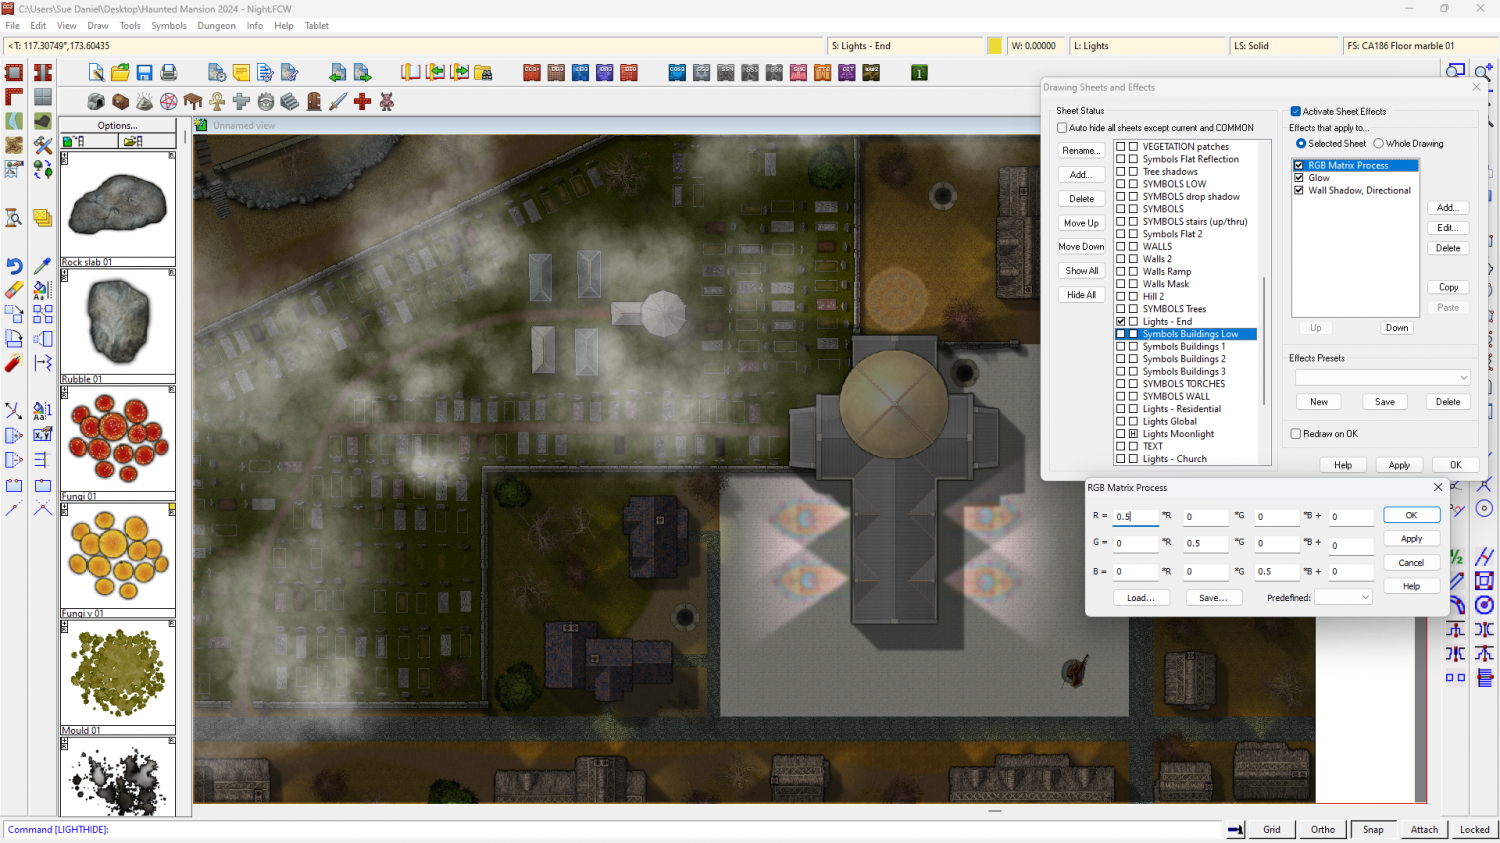
Task: Choose the Selected Sheet radio button
Action: point(1301,144)
